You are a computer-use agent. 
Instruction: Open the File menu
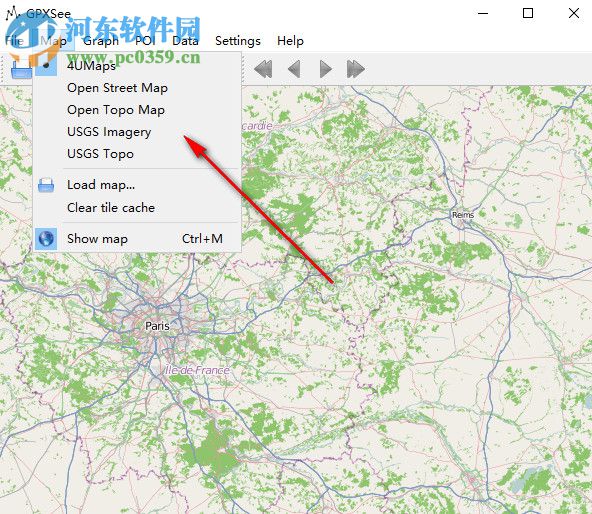coord(14,40)
